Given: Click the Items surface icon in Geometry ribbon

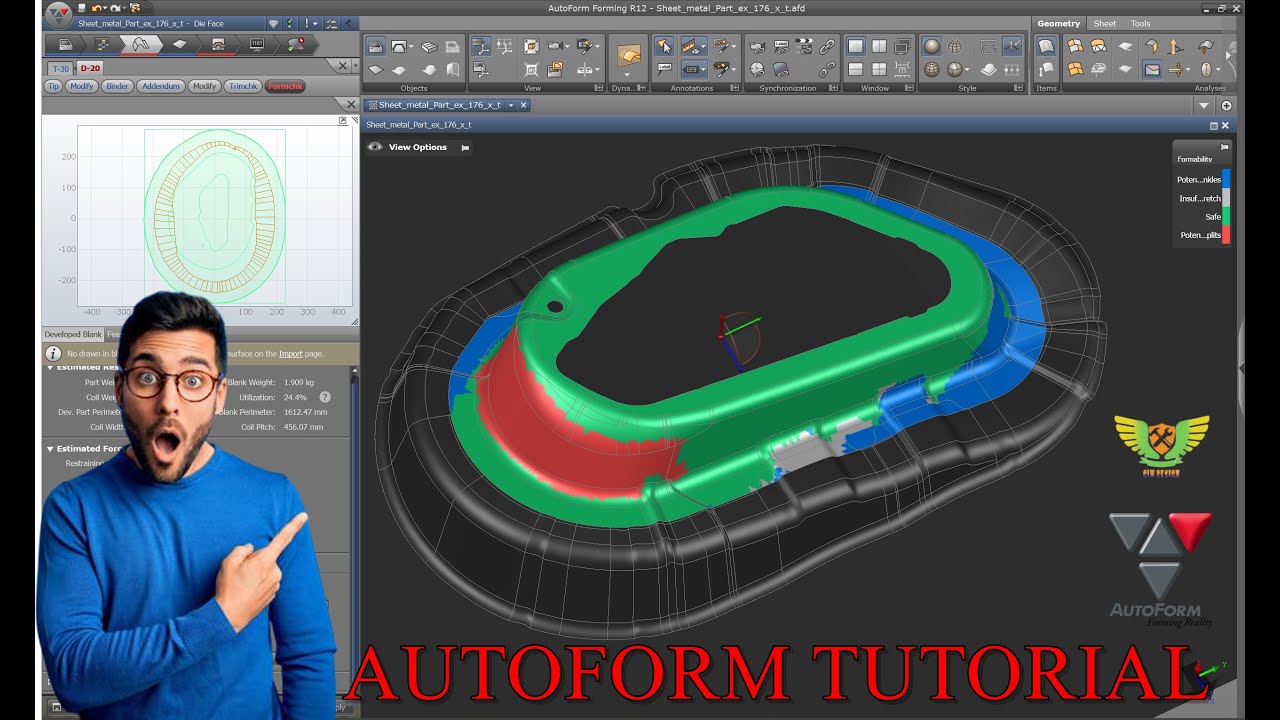Looking at the screenshot, I should click(x=1046, y=46).
